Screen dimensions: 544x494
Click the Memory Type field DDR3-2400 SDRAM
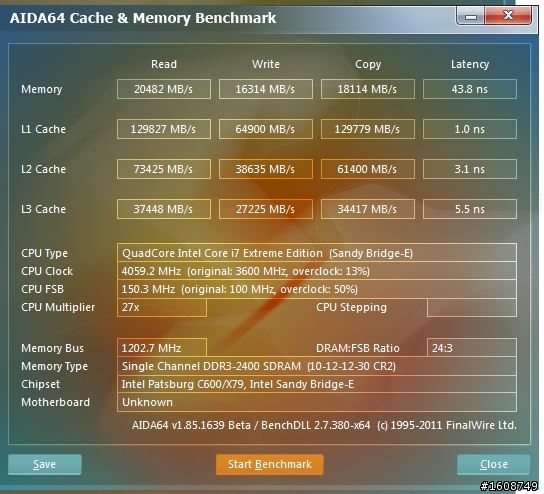point(317,366)
